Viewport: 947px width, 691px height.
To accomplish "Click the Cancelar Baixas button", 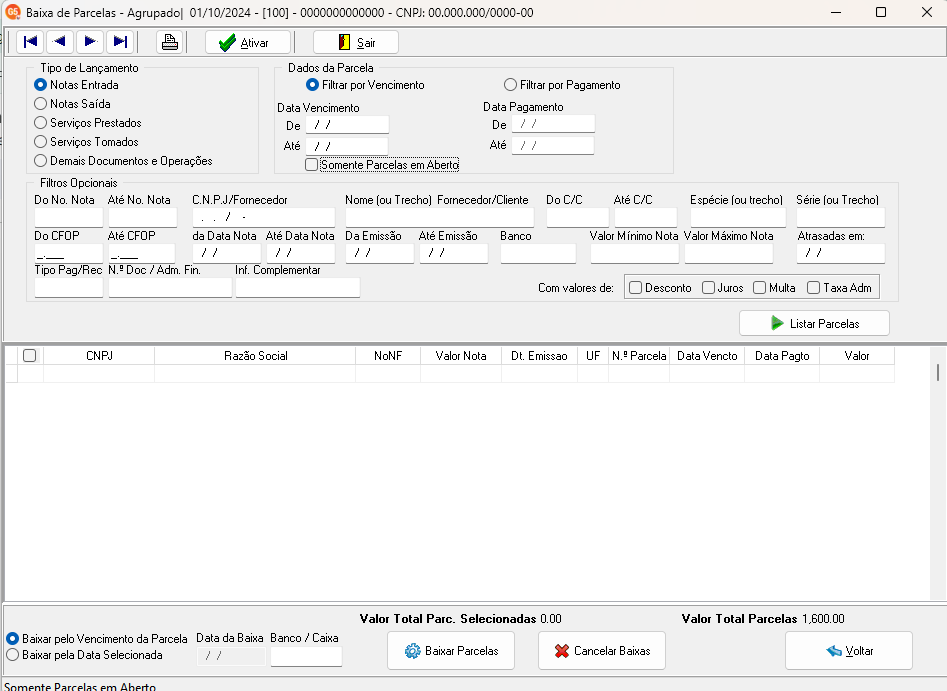I will (602, 651).
